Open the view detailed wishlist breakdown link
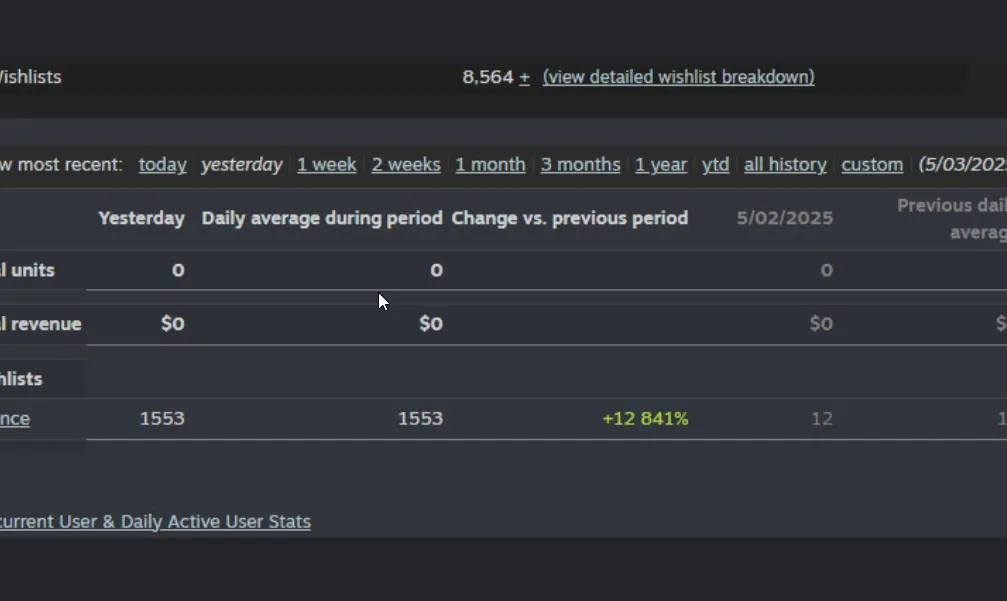The width and height of the screenshot is (1007, 601). click(678, 77)
